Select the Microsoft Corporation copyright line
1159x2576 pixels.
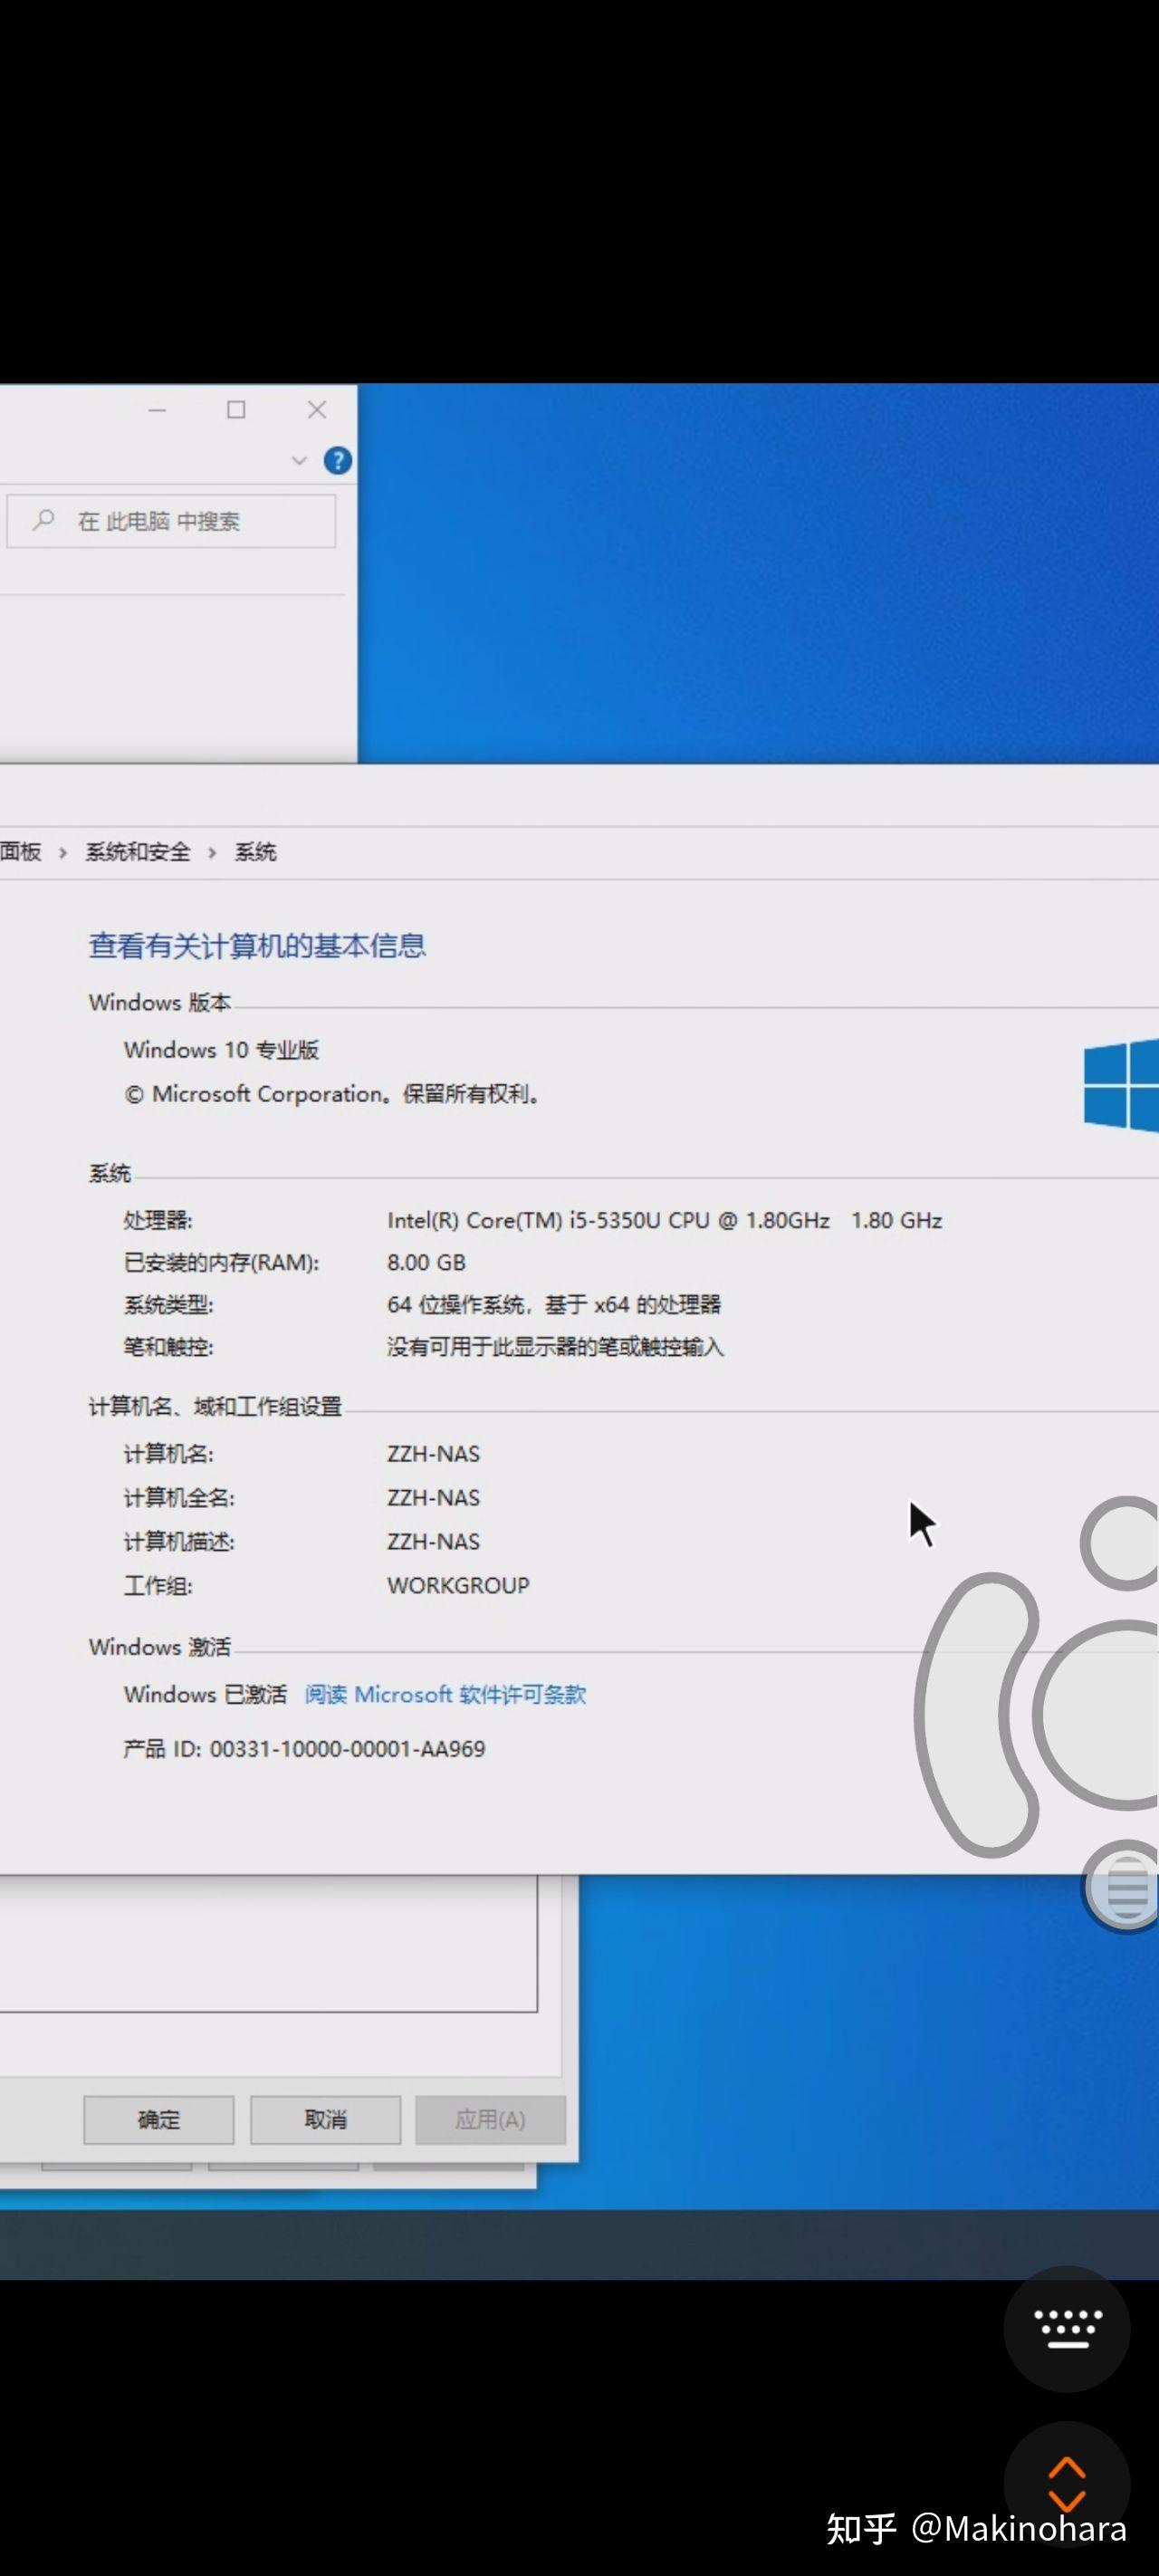tap(333, 1094)
